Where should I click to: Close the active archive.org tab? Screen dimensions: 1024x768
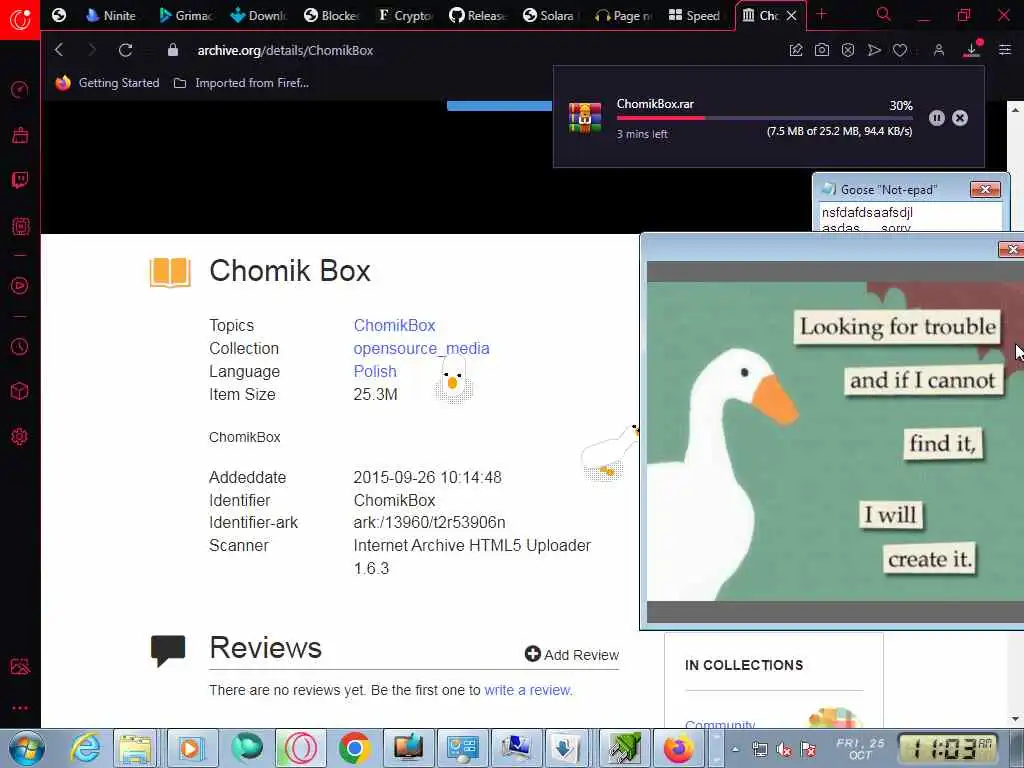(x=792, y=15)
